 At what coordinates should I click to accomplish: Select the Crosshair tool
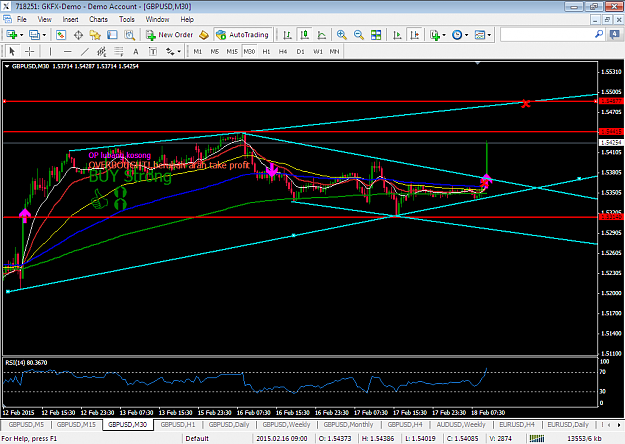[29, 51]
